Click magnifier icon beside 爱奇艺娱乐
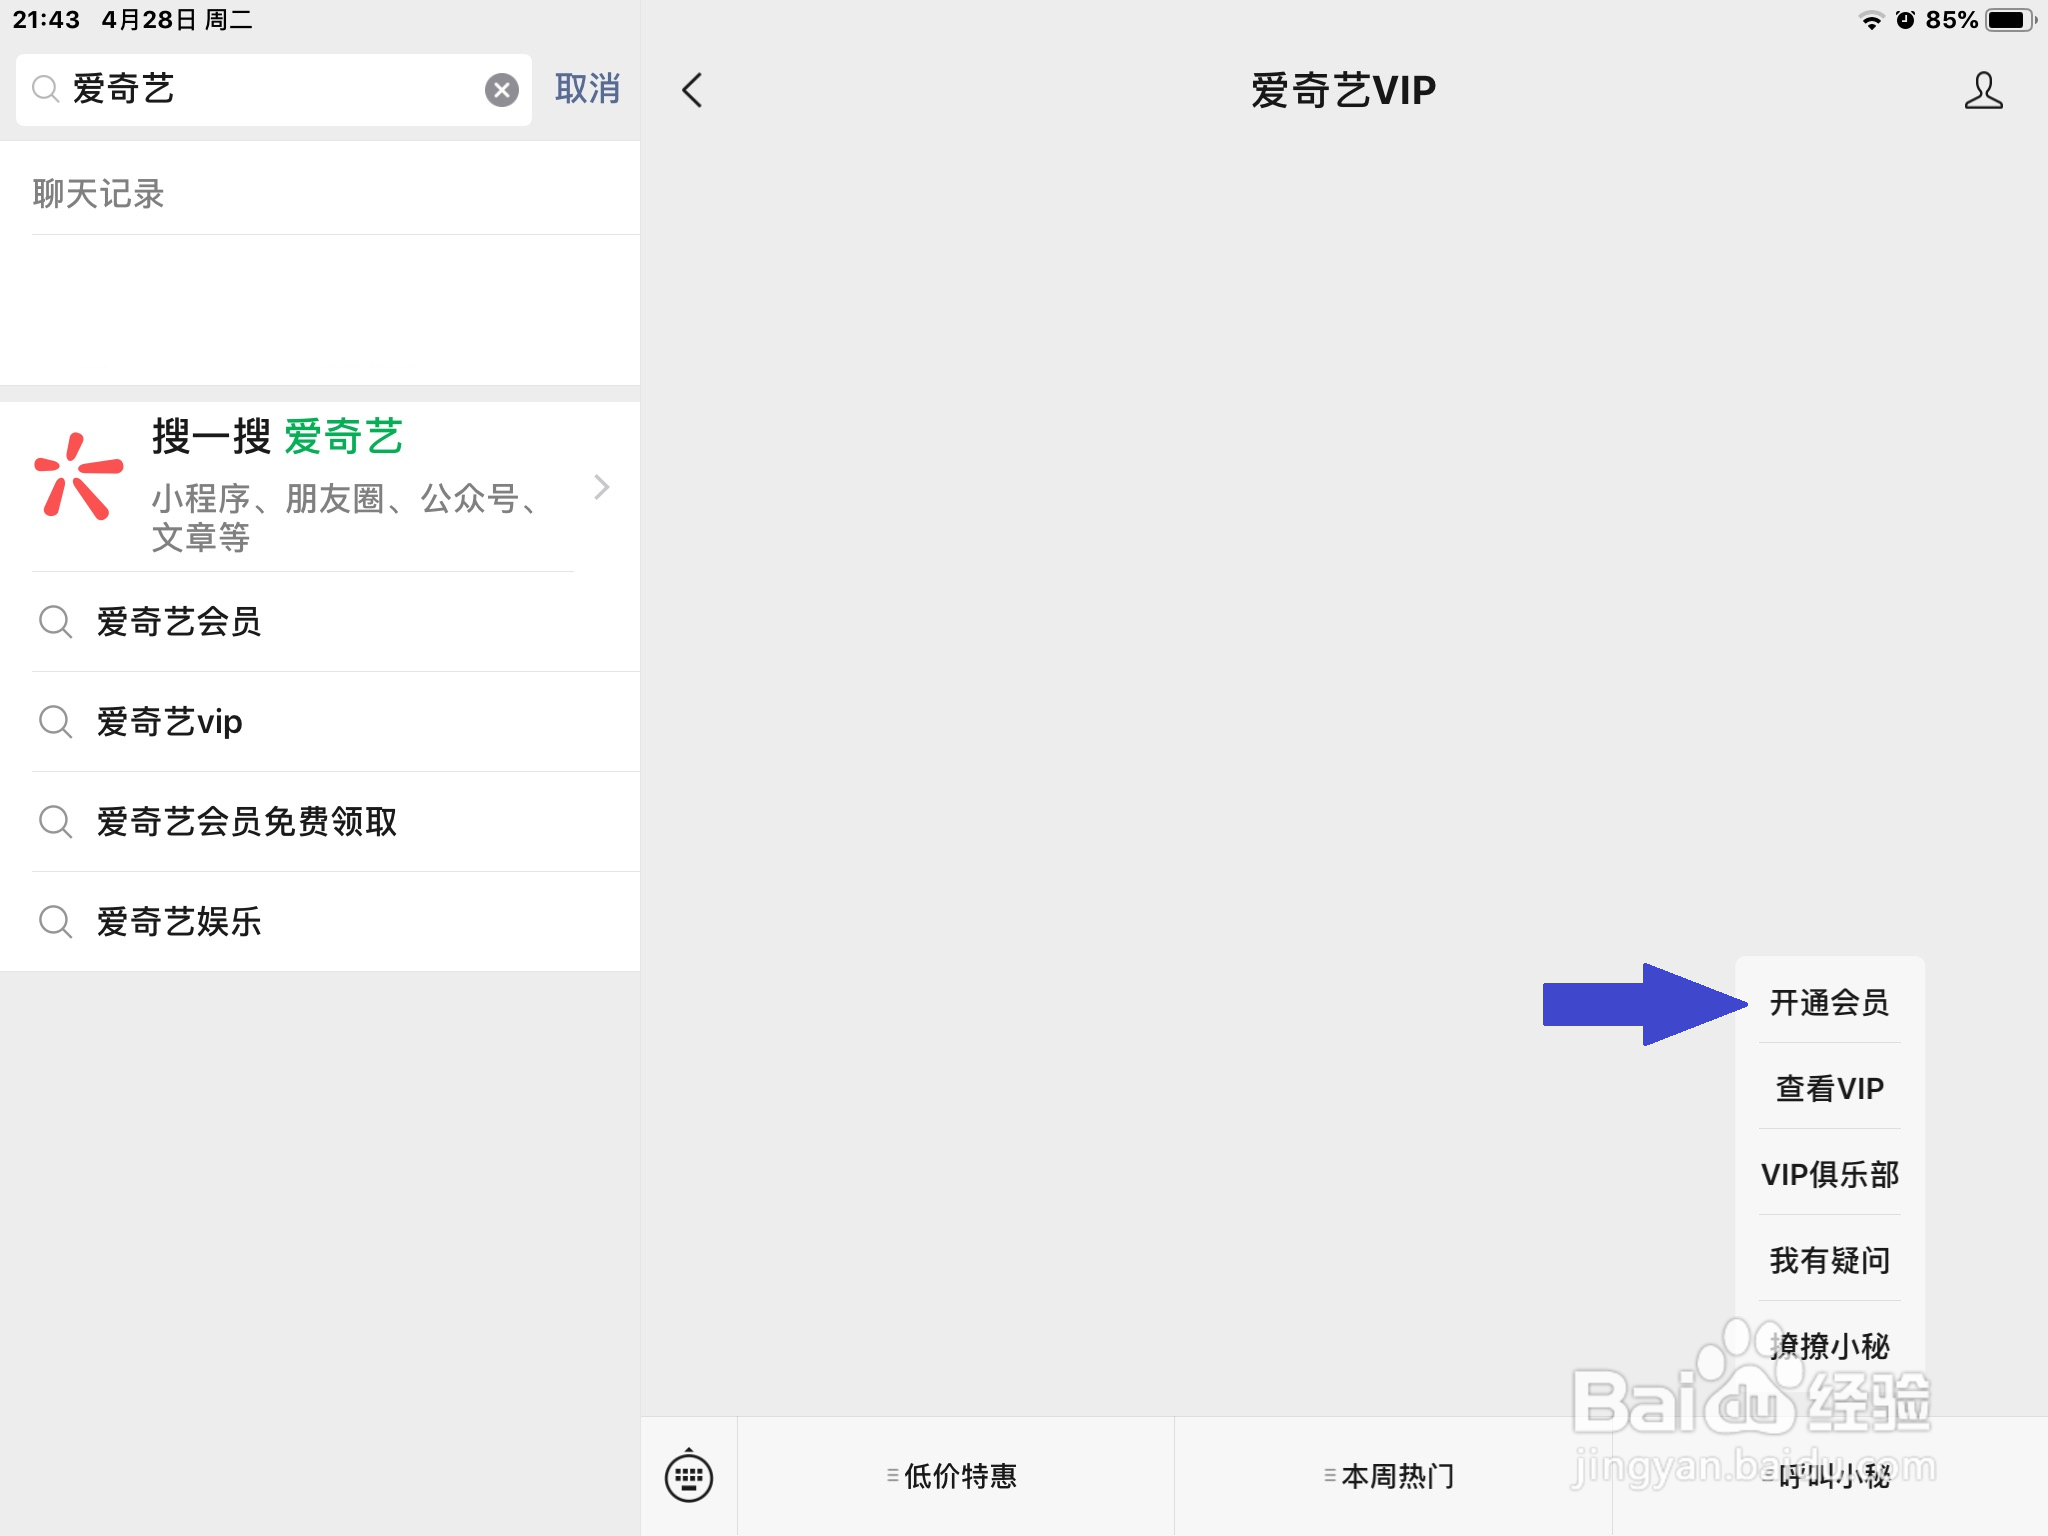The height and width of the screenshot is (1536, 2048). [55, 922]
